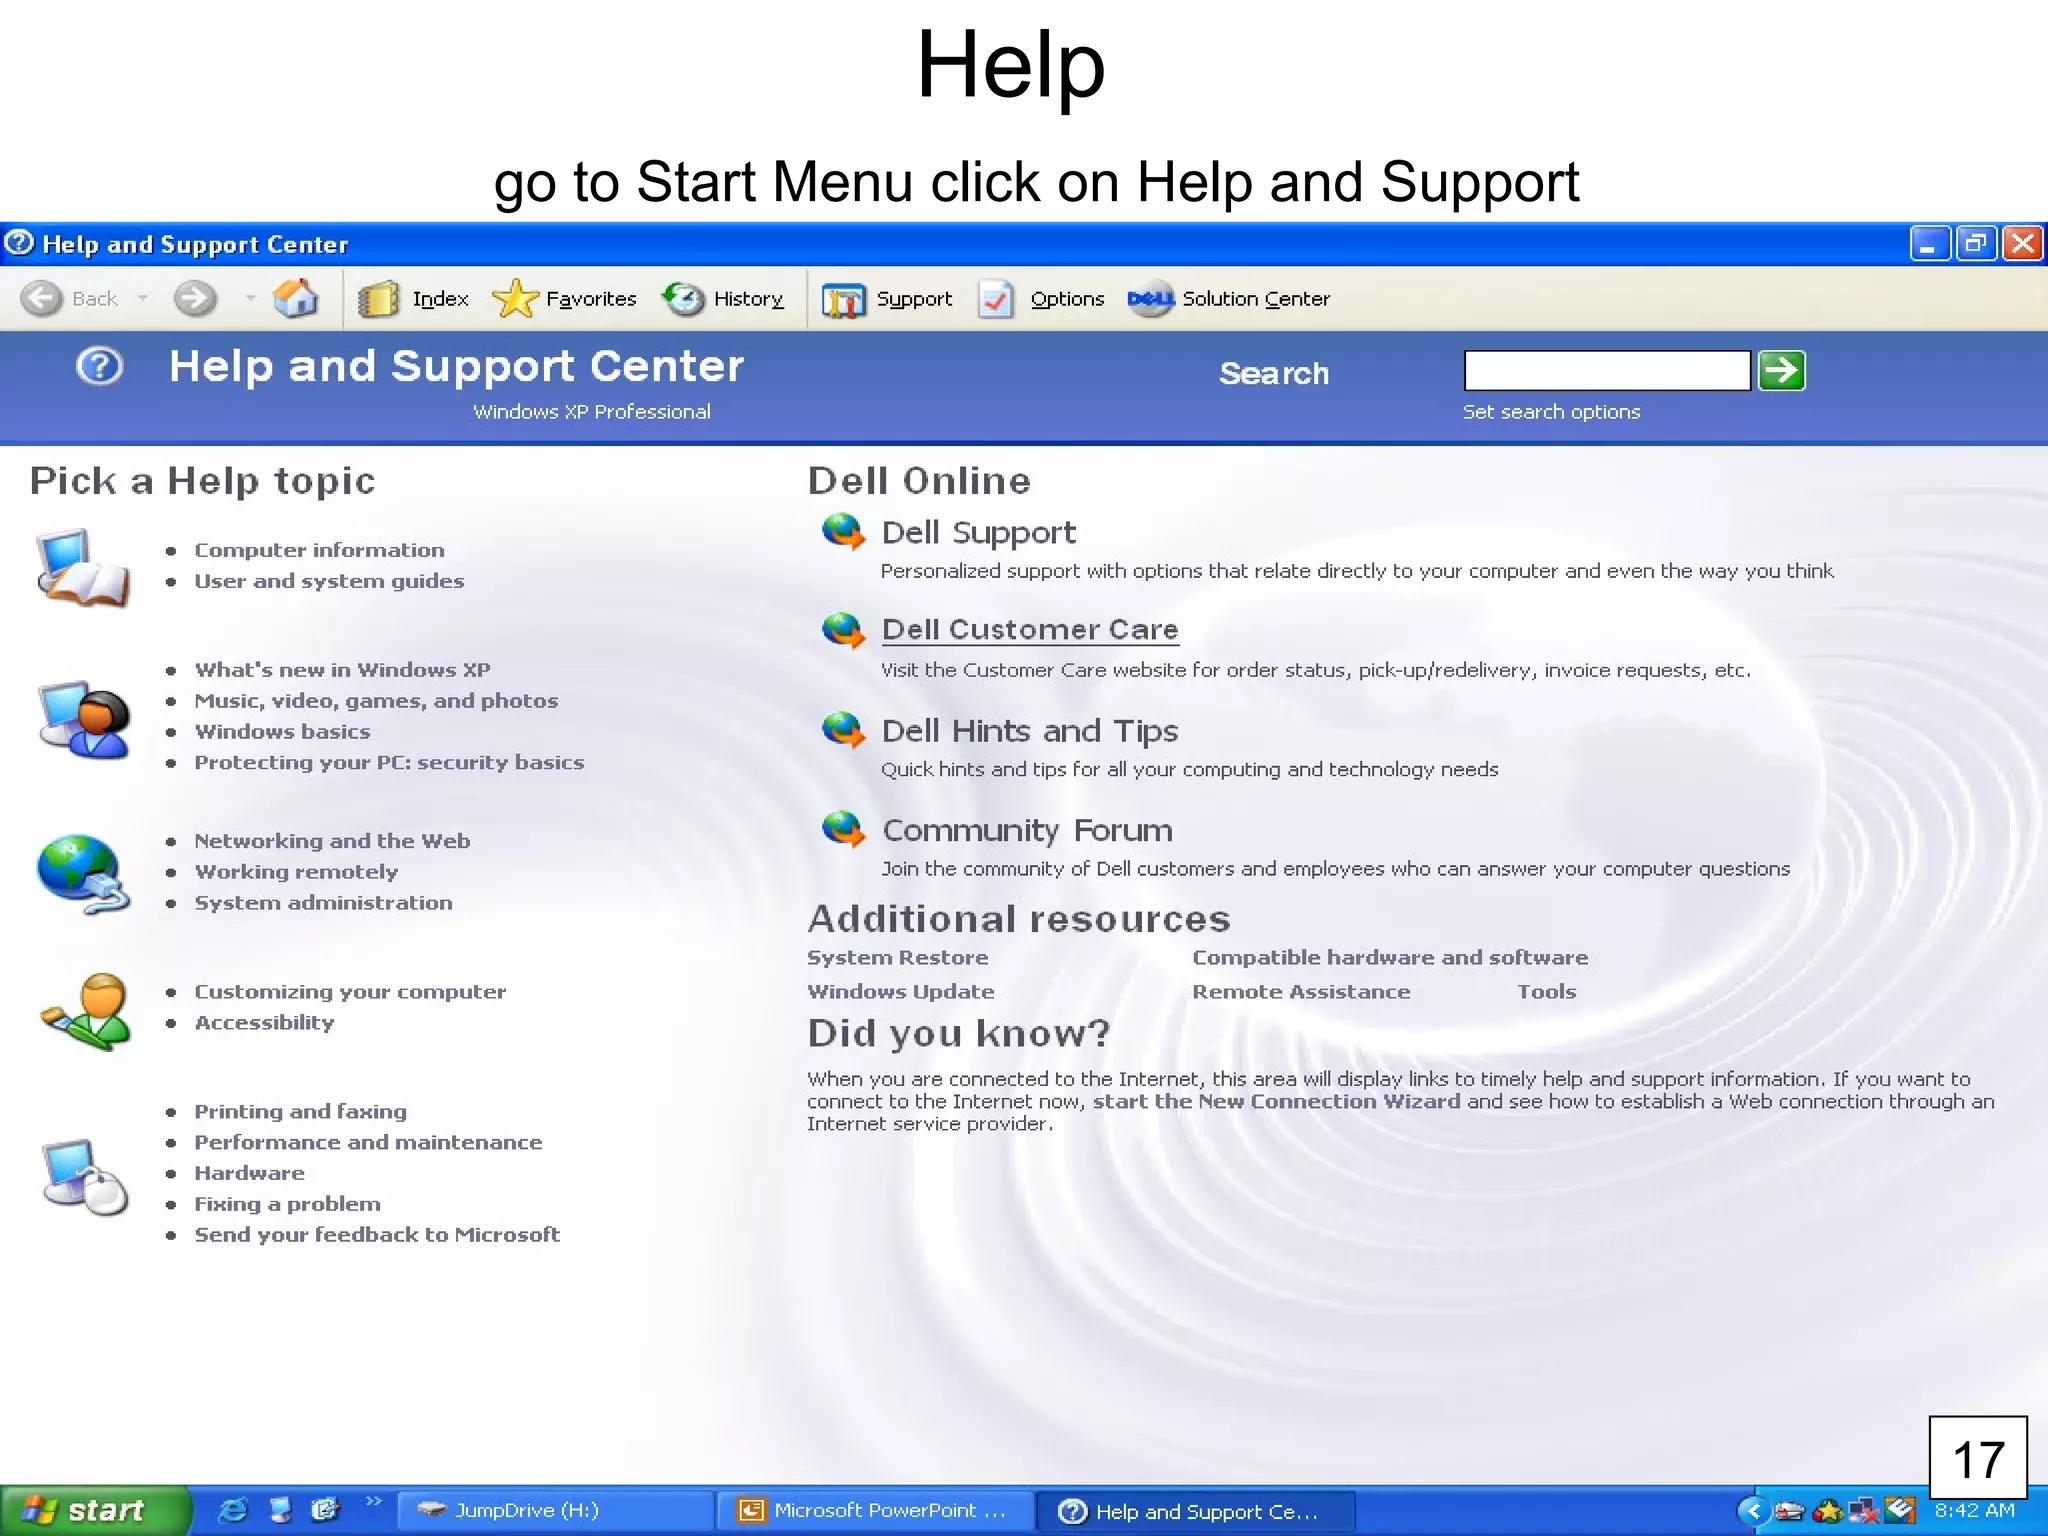Open the Index toolbar item

point(413,298)
